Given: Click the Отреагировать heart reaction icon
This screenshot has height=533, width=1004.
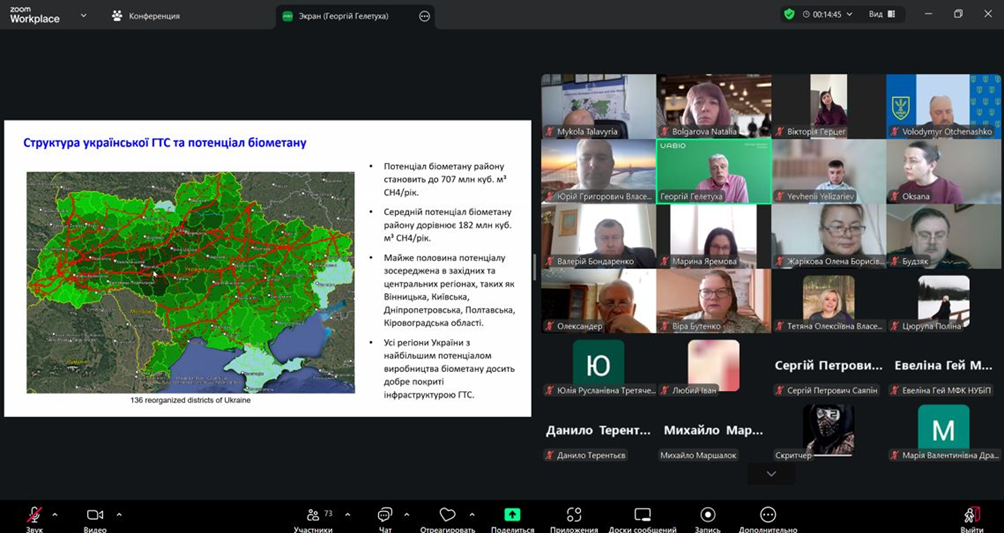Looking at the screenshot, I should pyautogui.click(x=447, y=514).
